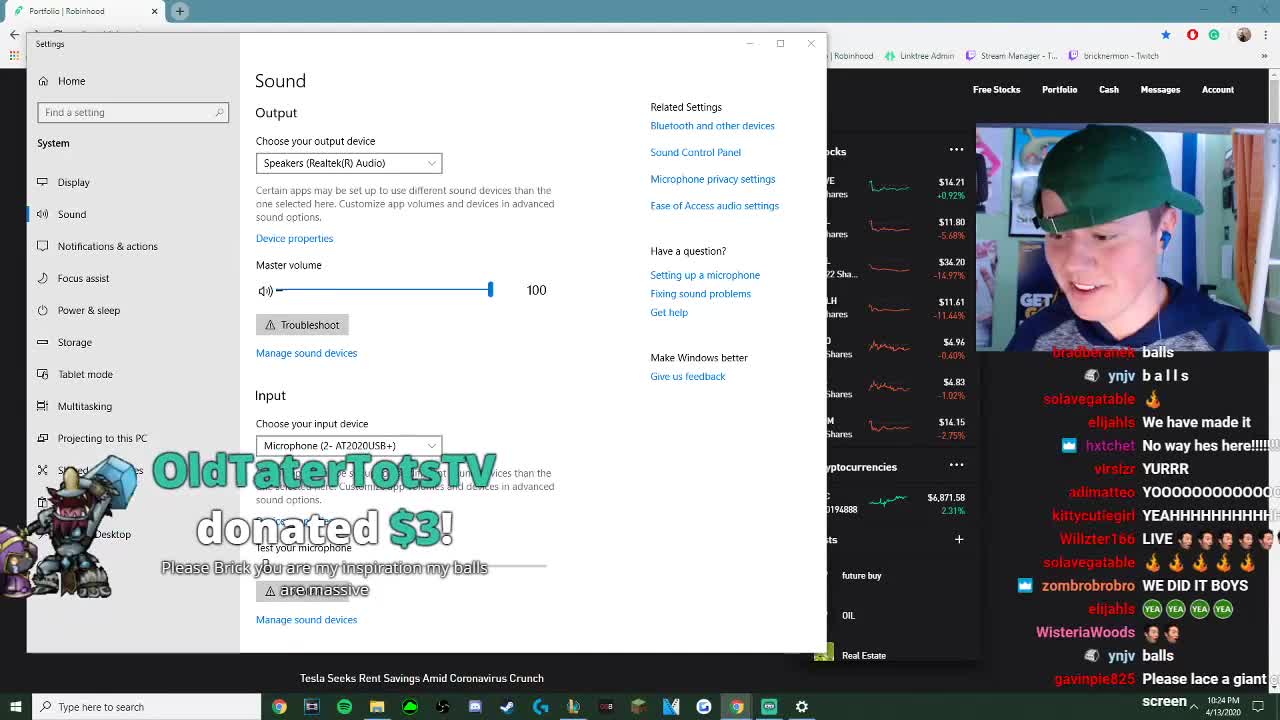Viewport: 1280px width, 720px height.
Task: Open Setting up a microphone help link
Action: (705, 275)
